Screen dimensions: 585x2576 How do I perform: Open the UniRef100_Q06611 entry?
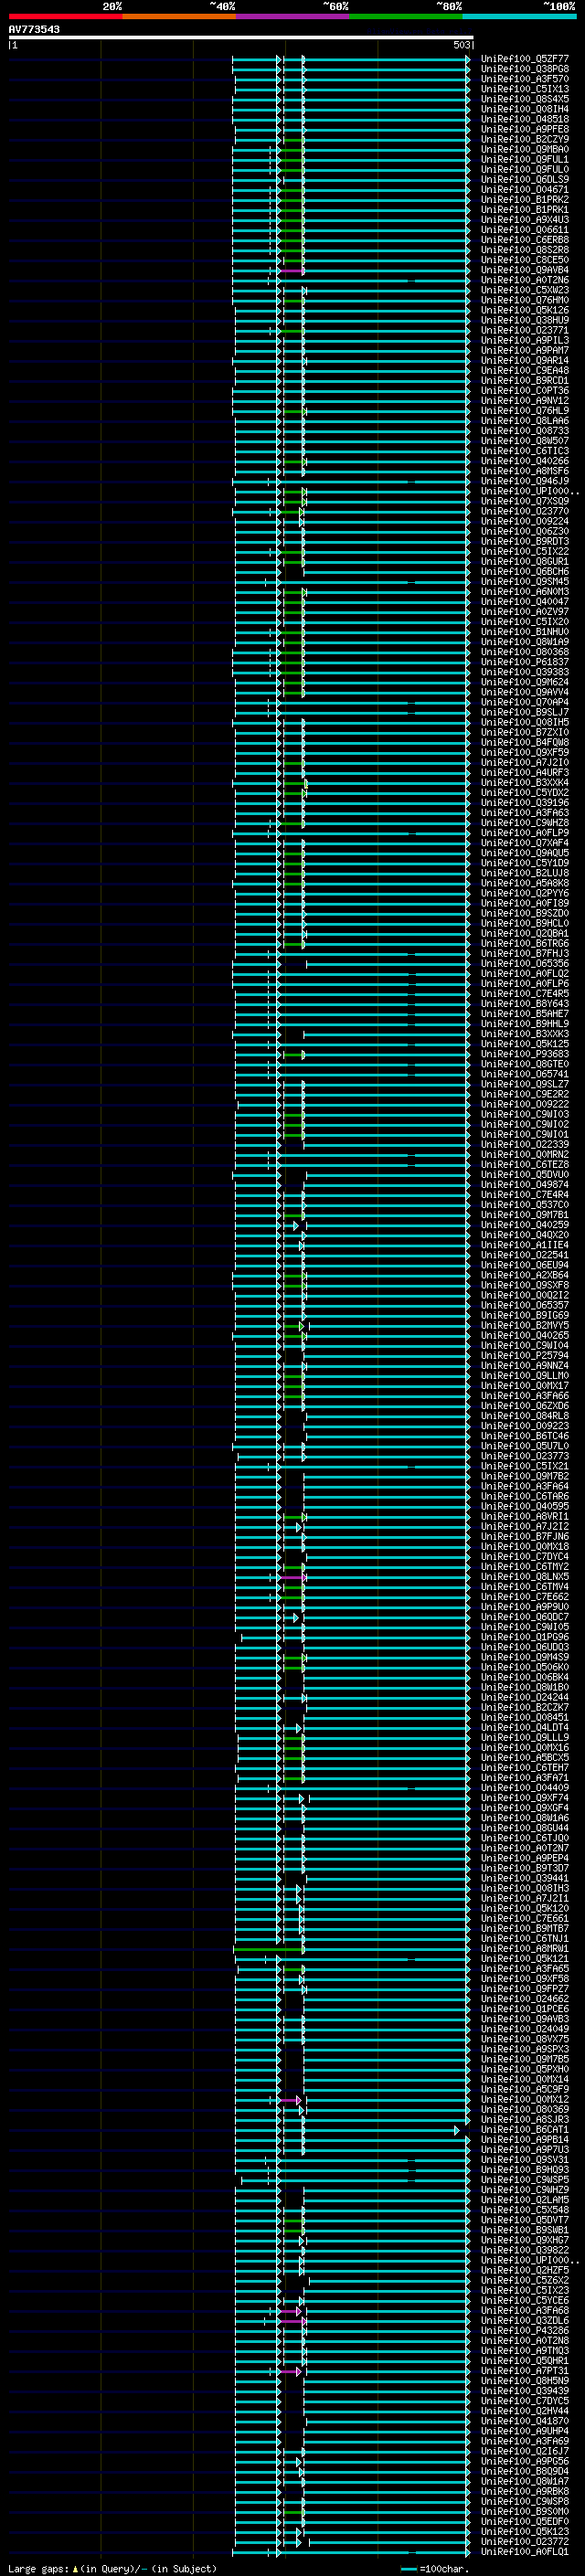point(525,230)
